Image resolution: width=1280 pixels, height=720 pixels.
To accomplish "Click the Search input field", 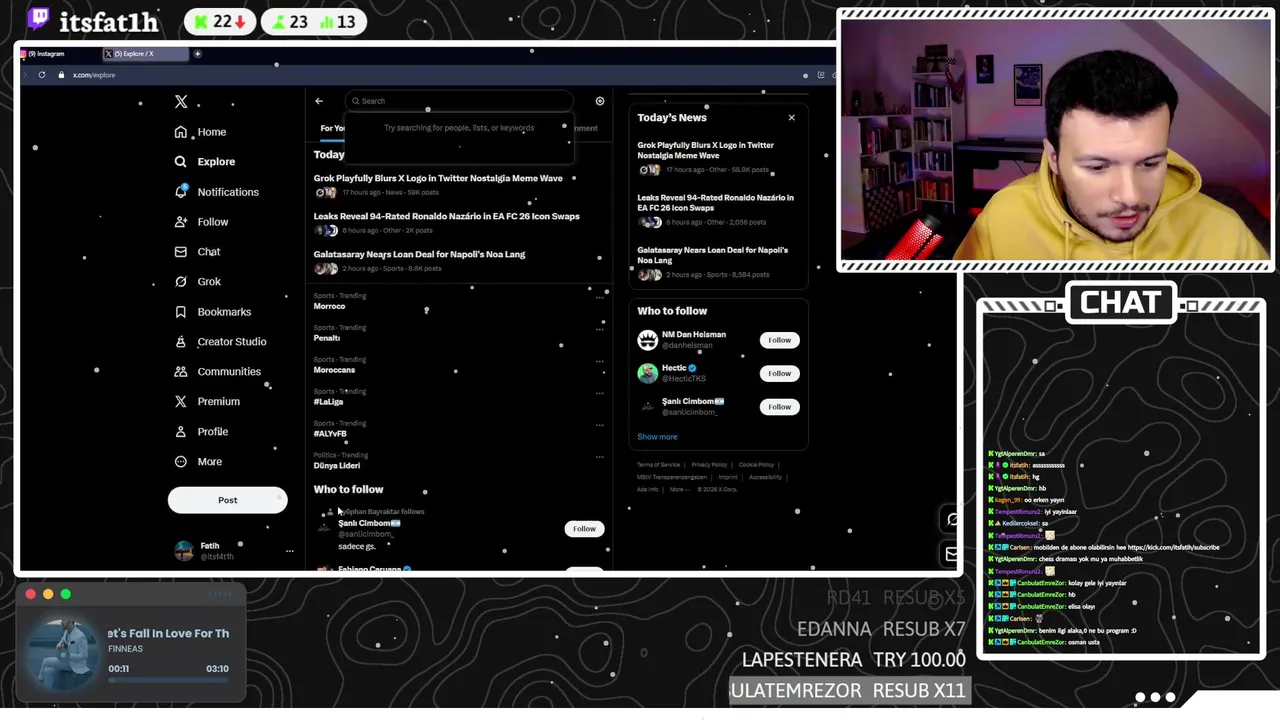I will (x=459, y=101).
